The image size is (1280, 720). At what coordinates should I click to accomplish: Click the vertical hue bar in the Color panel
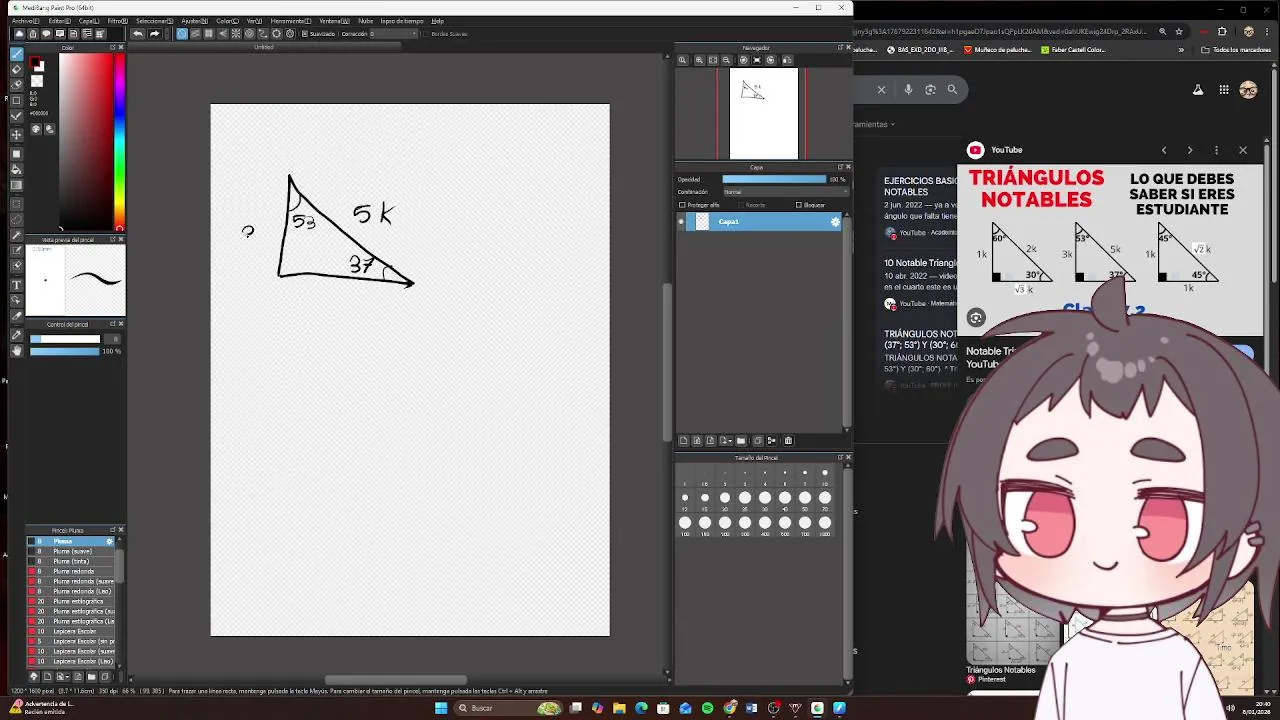[x=119, y=140]
